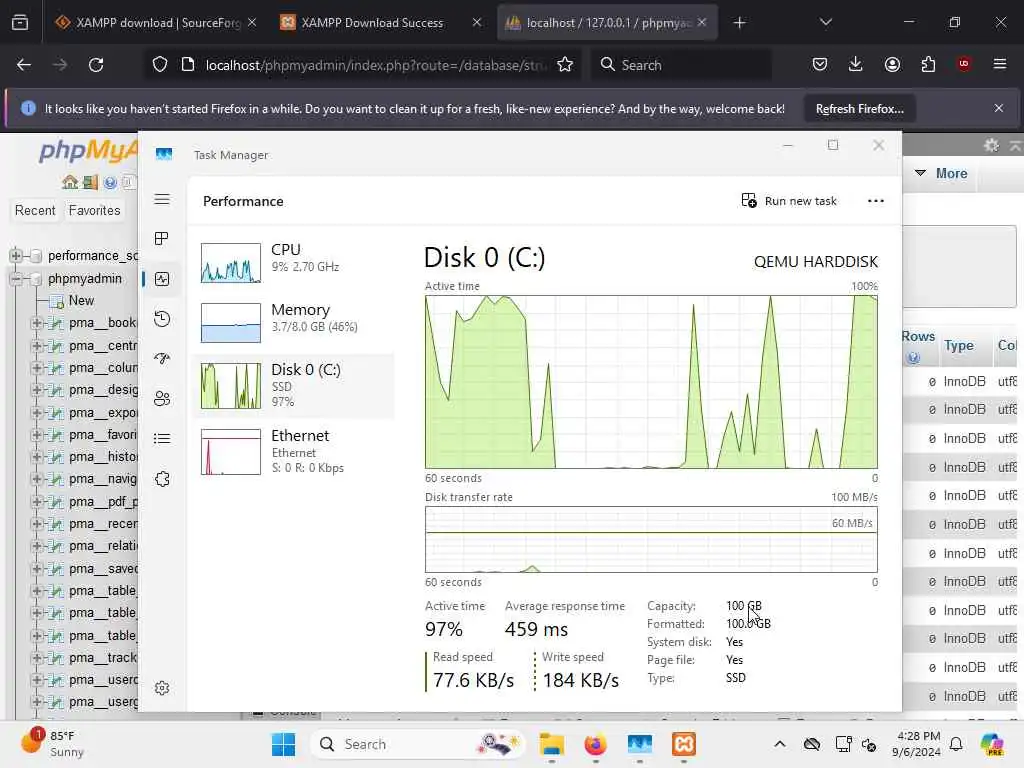1024x768 pixels.
Task: Open Task Manager hamburger navigation menu
Action: pos(162,199)
